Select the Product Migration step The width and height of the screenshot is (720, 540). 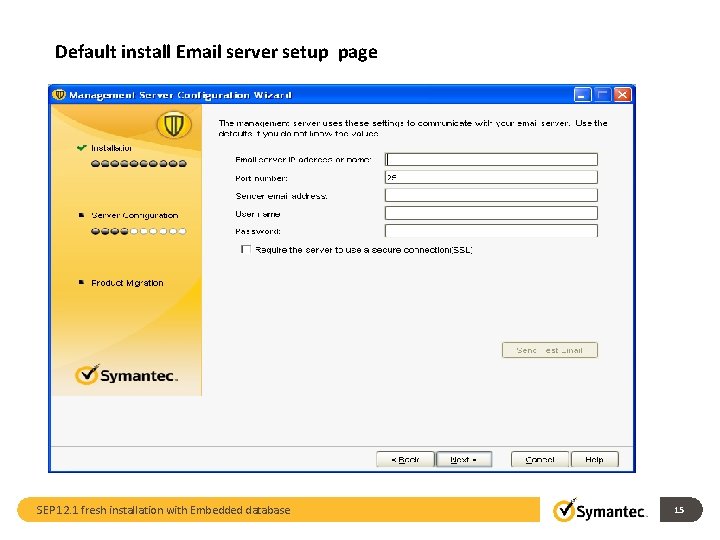point(127,283)
